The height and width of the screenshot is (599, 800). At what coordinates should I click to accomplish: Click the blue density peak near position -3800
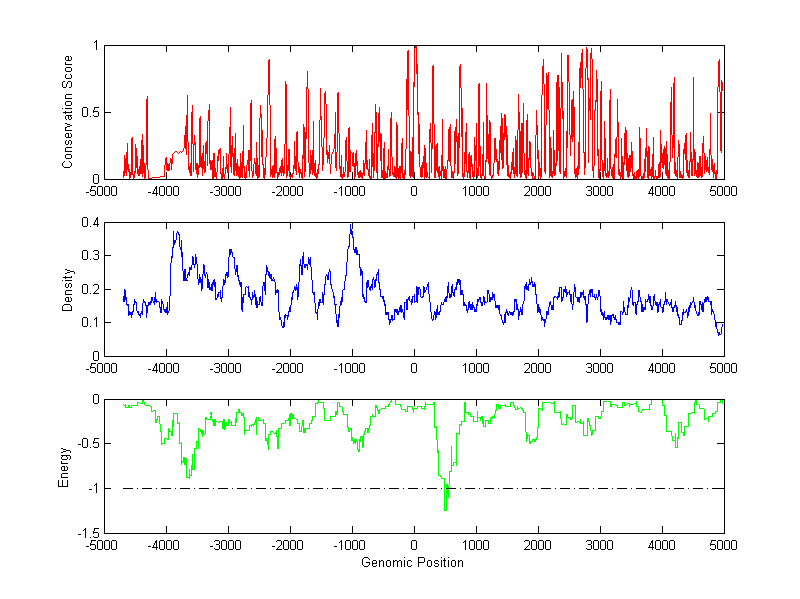tap(176, 234)
